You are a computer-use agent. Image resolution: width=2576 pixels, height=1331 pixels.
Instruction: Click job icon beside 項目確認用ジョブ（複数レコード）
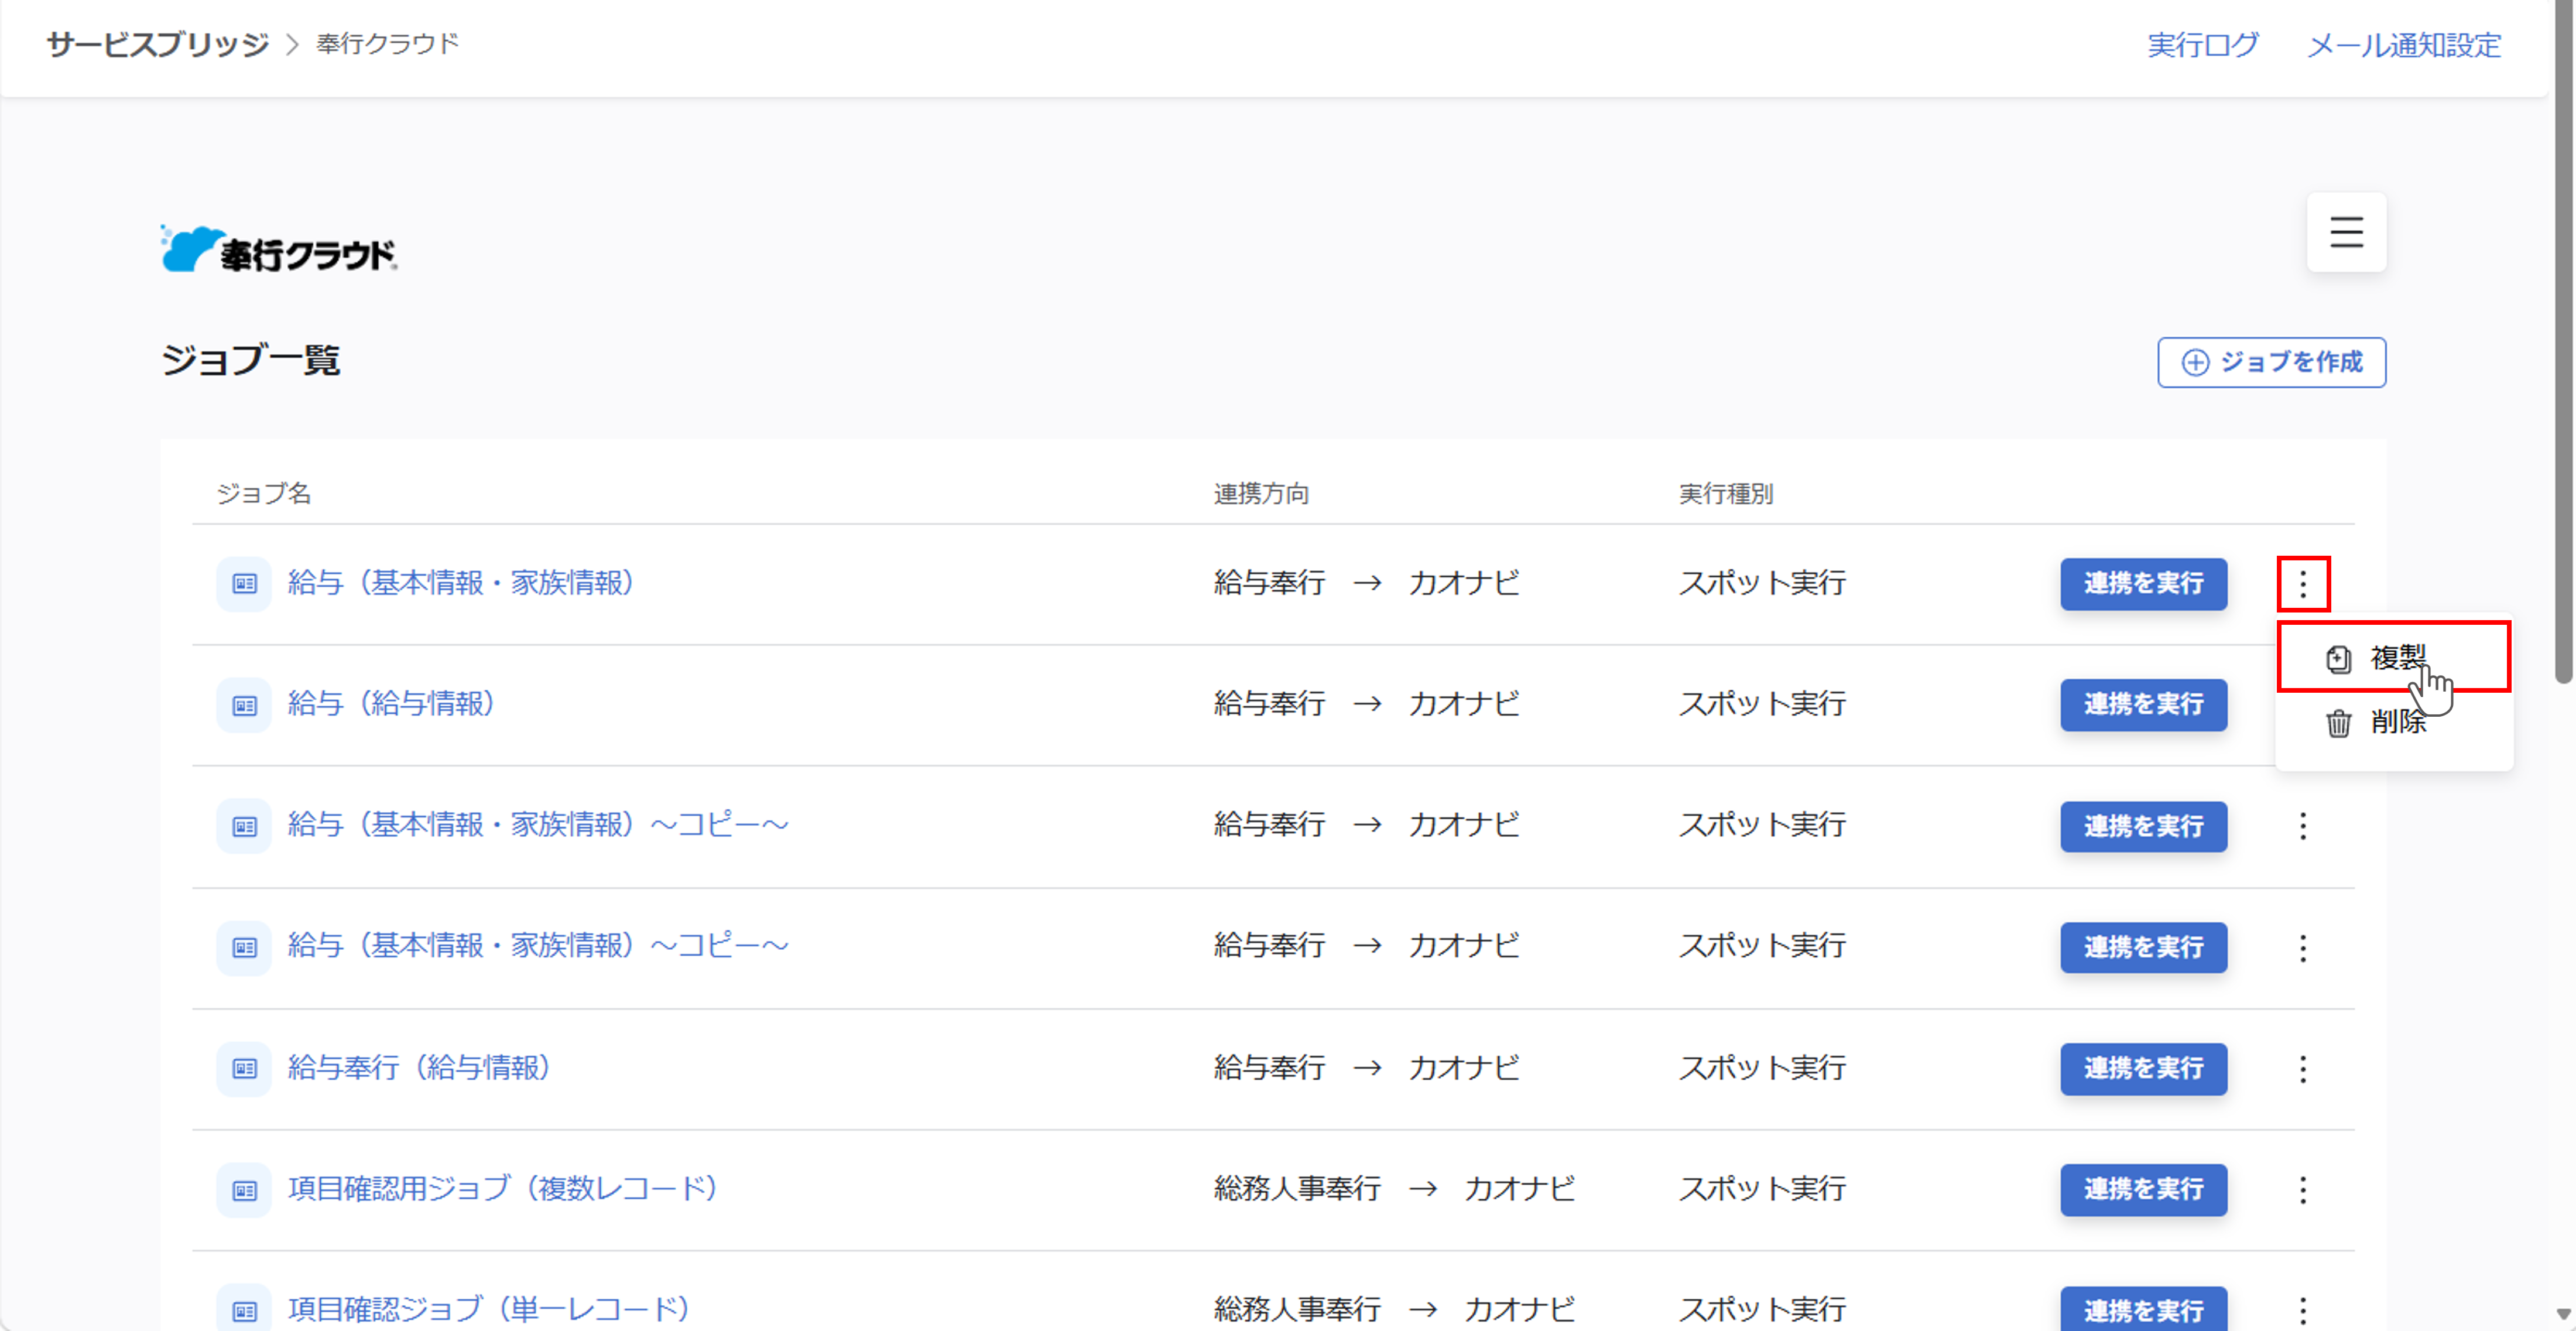pyautogui.click(x=244, y=1190)
